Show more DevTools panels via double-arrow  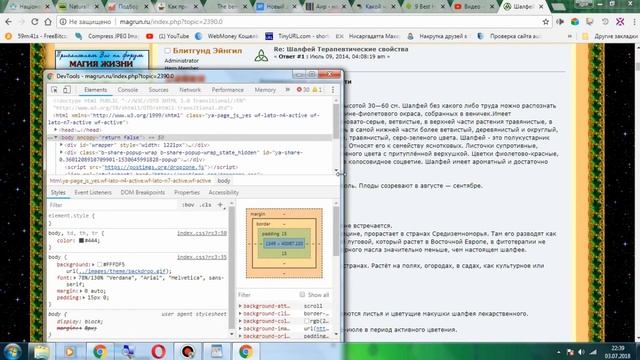288,90
